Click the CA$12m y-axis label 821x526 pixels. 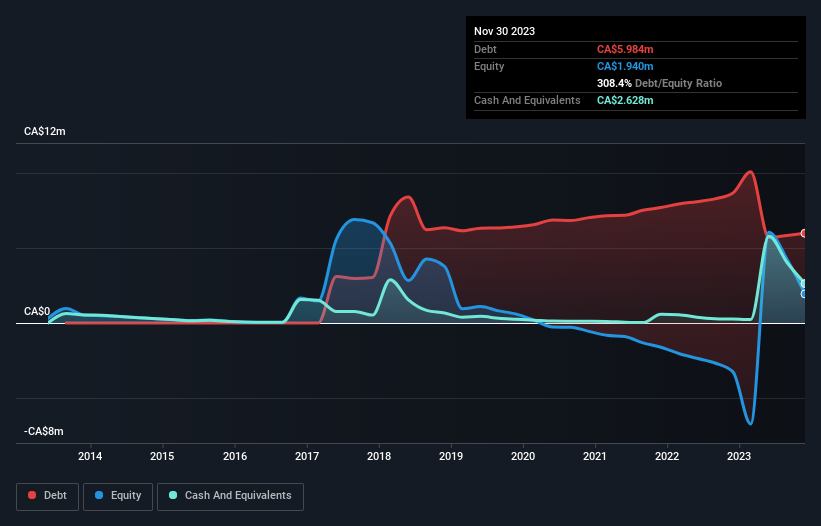point(45,131)
